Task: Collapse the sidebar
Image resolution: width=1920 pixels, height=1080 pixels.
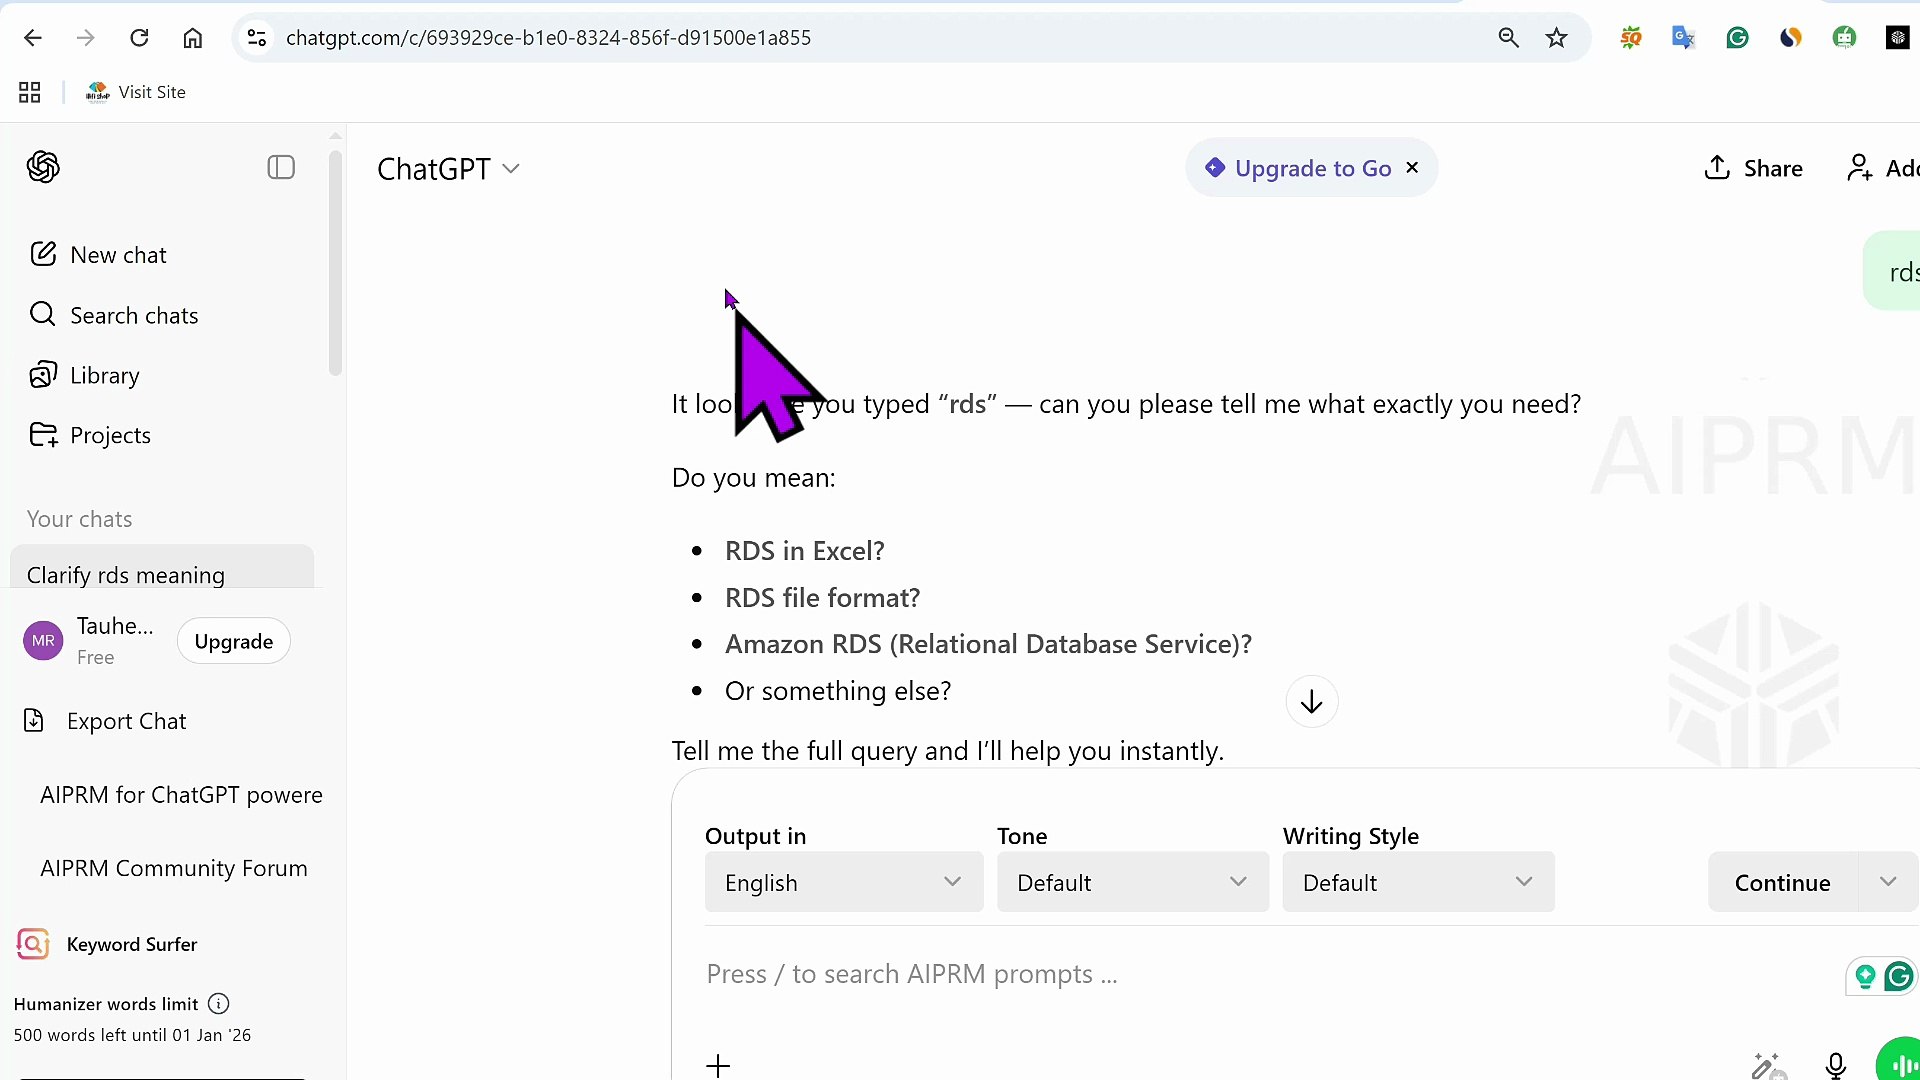Action: tap(280, 167)
